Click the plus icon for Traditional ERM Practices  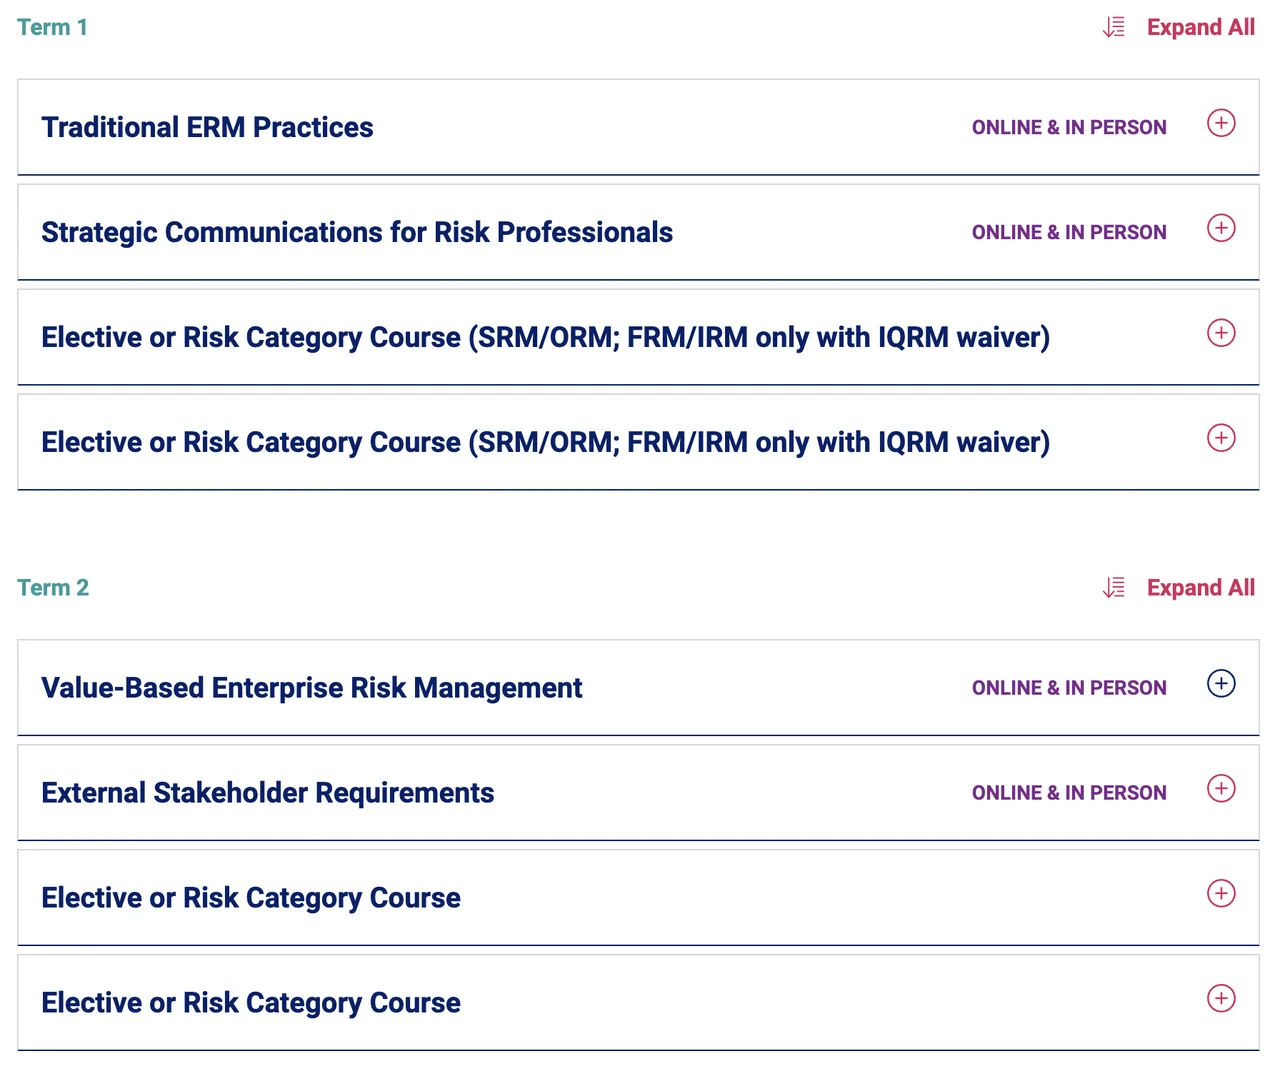(1221, 123)
